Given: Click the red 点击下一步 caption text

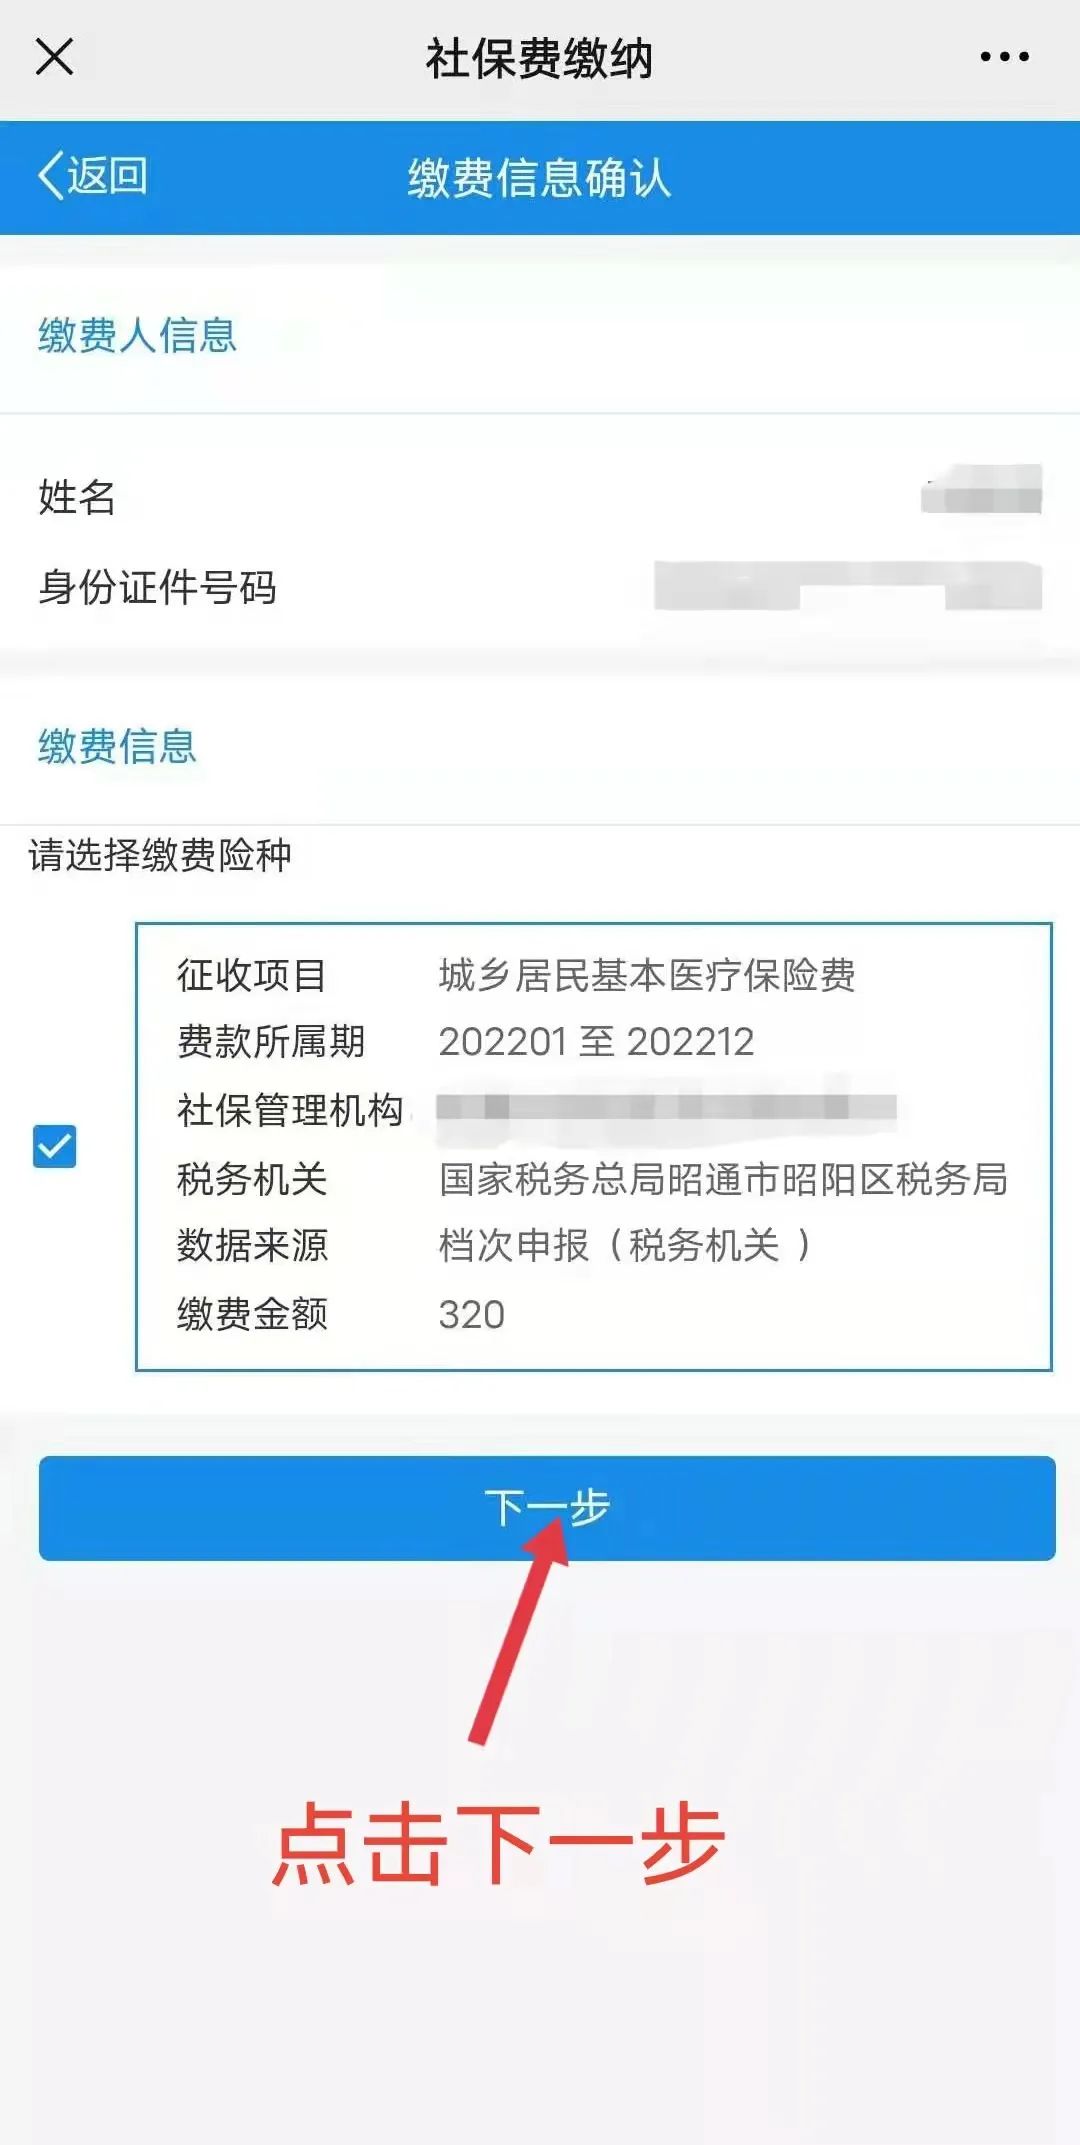Looking at the screenshot, I should [x=498, y=1845].
